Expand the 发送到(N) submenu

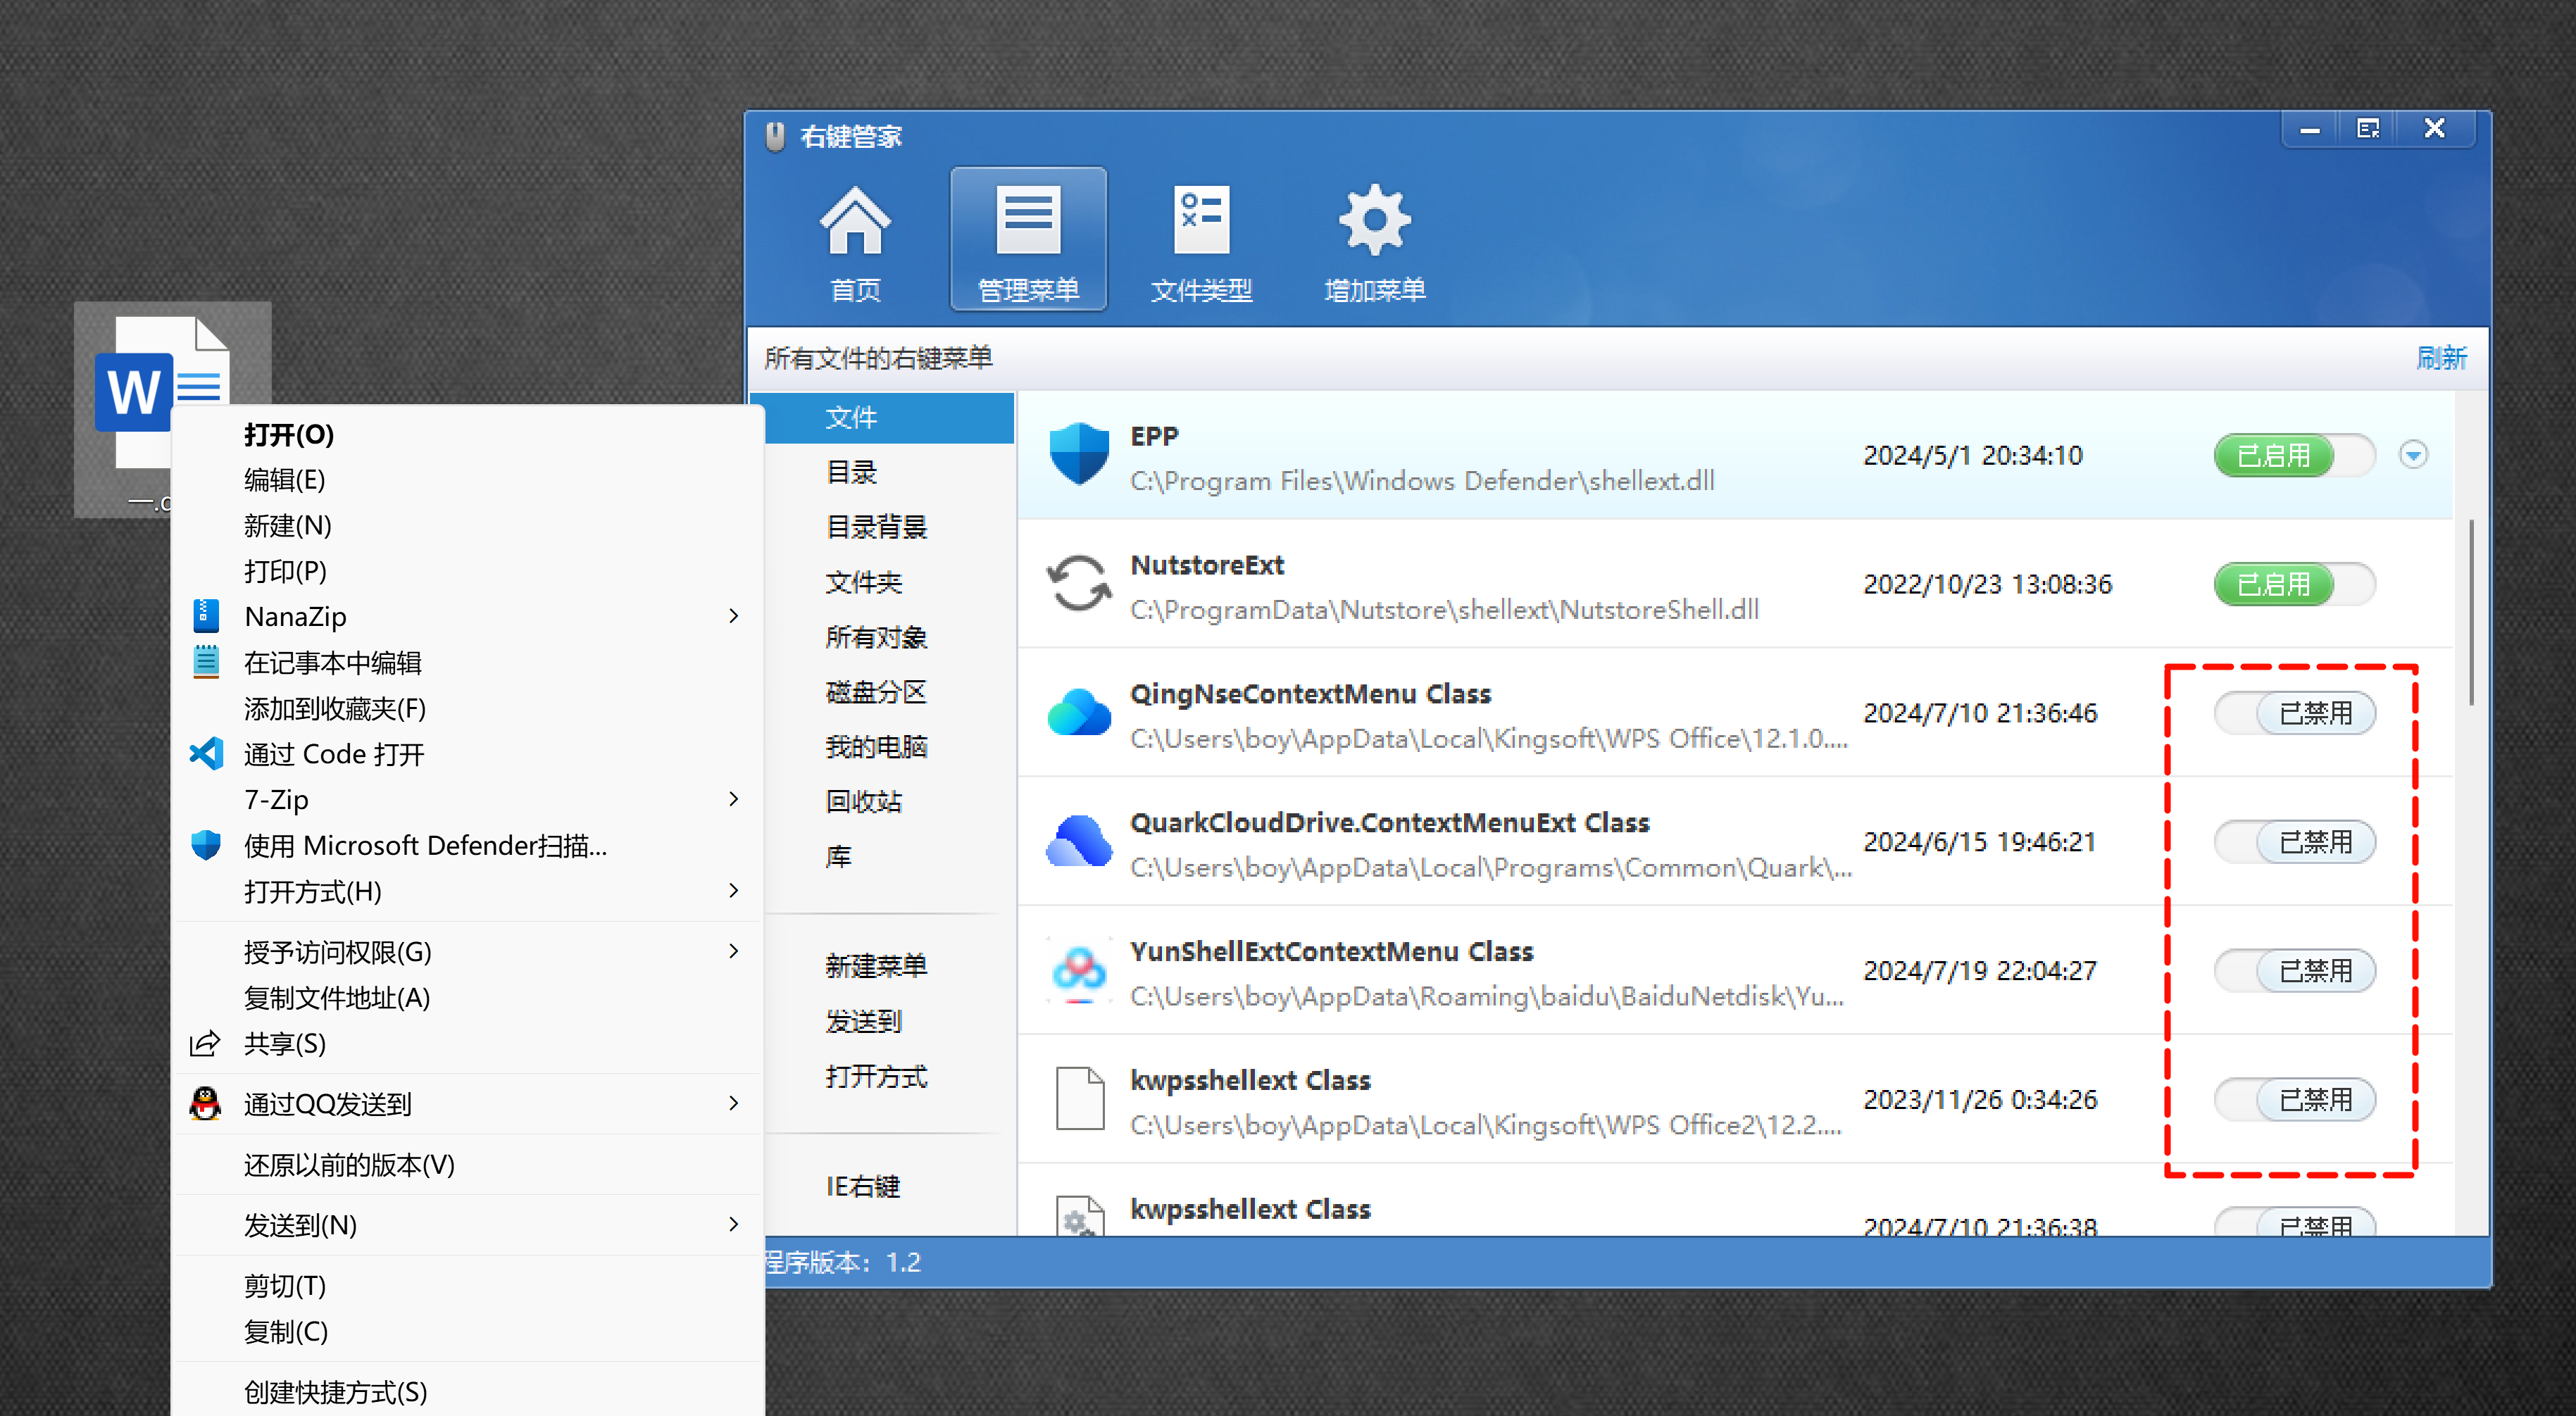click(x=734, y=1224)
